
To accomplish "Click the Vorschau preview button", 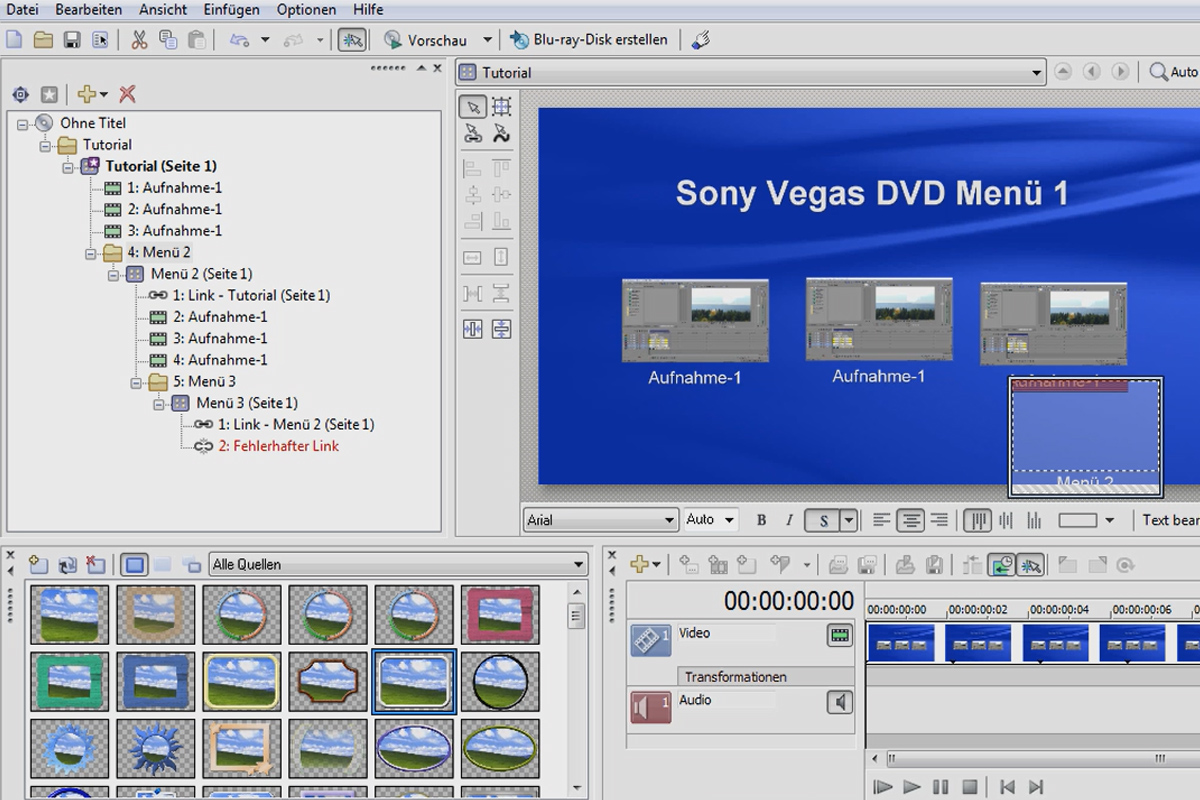I will coord(427,40).
